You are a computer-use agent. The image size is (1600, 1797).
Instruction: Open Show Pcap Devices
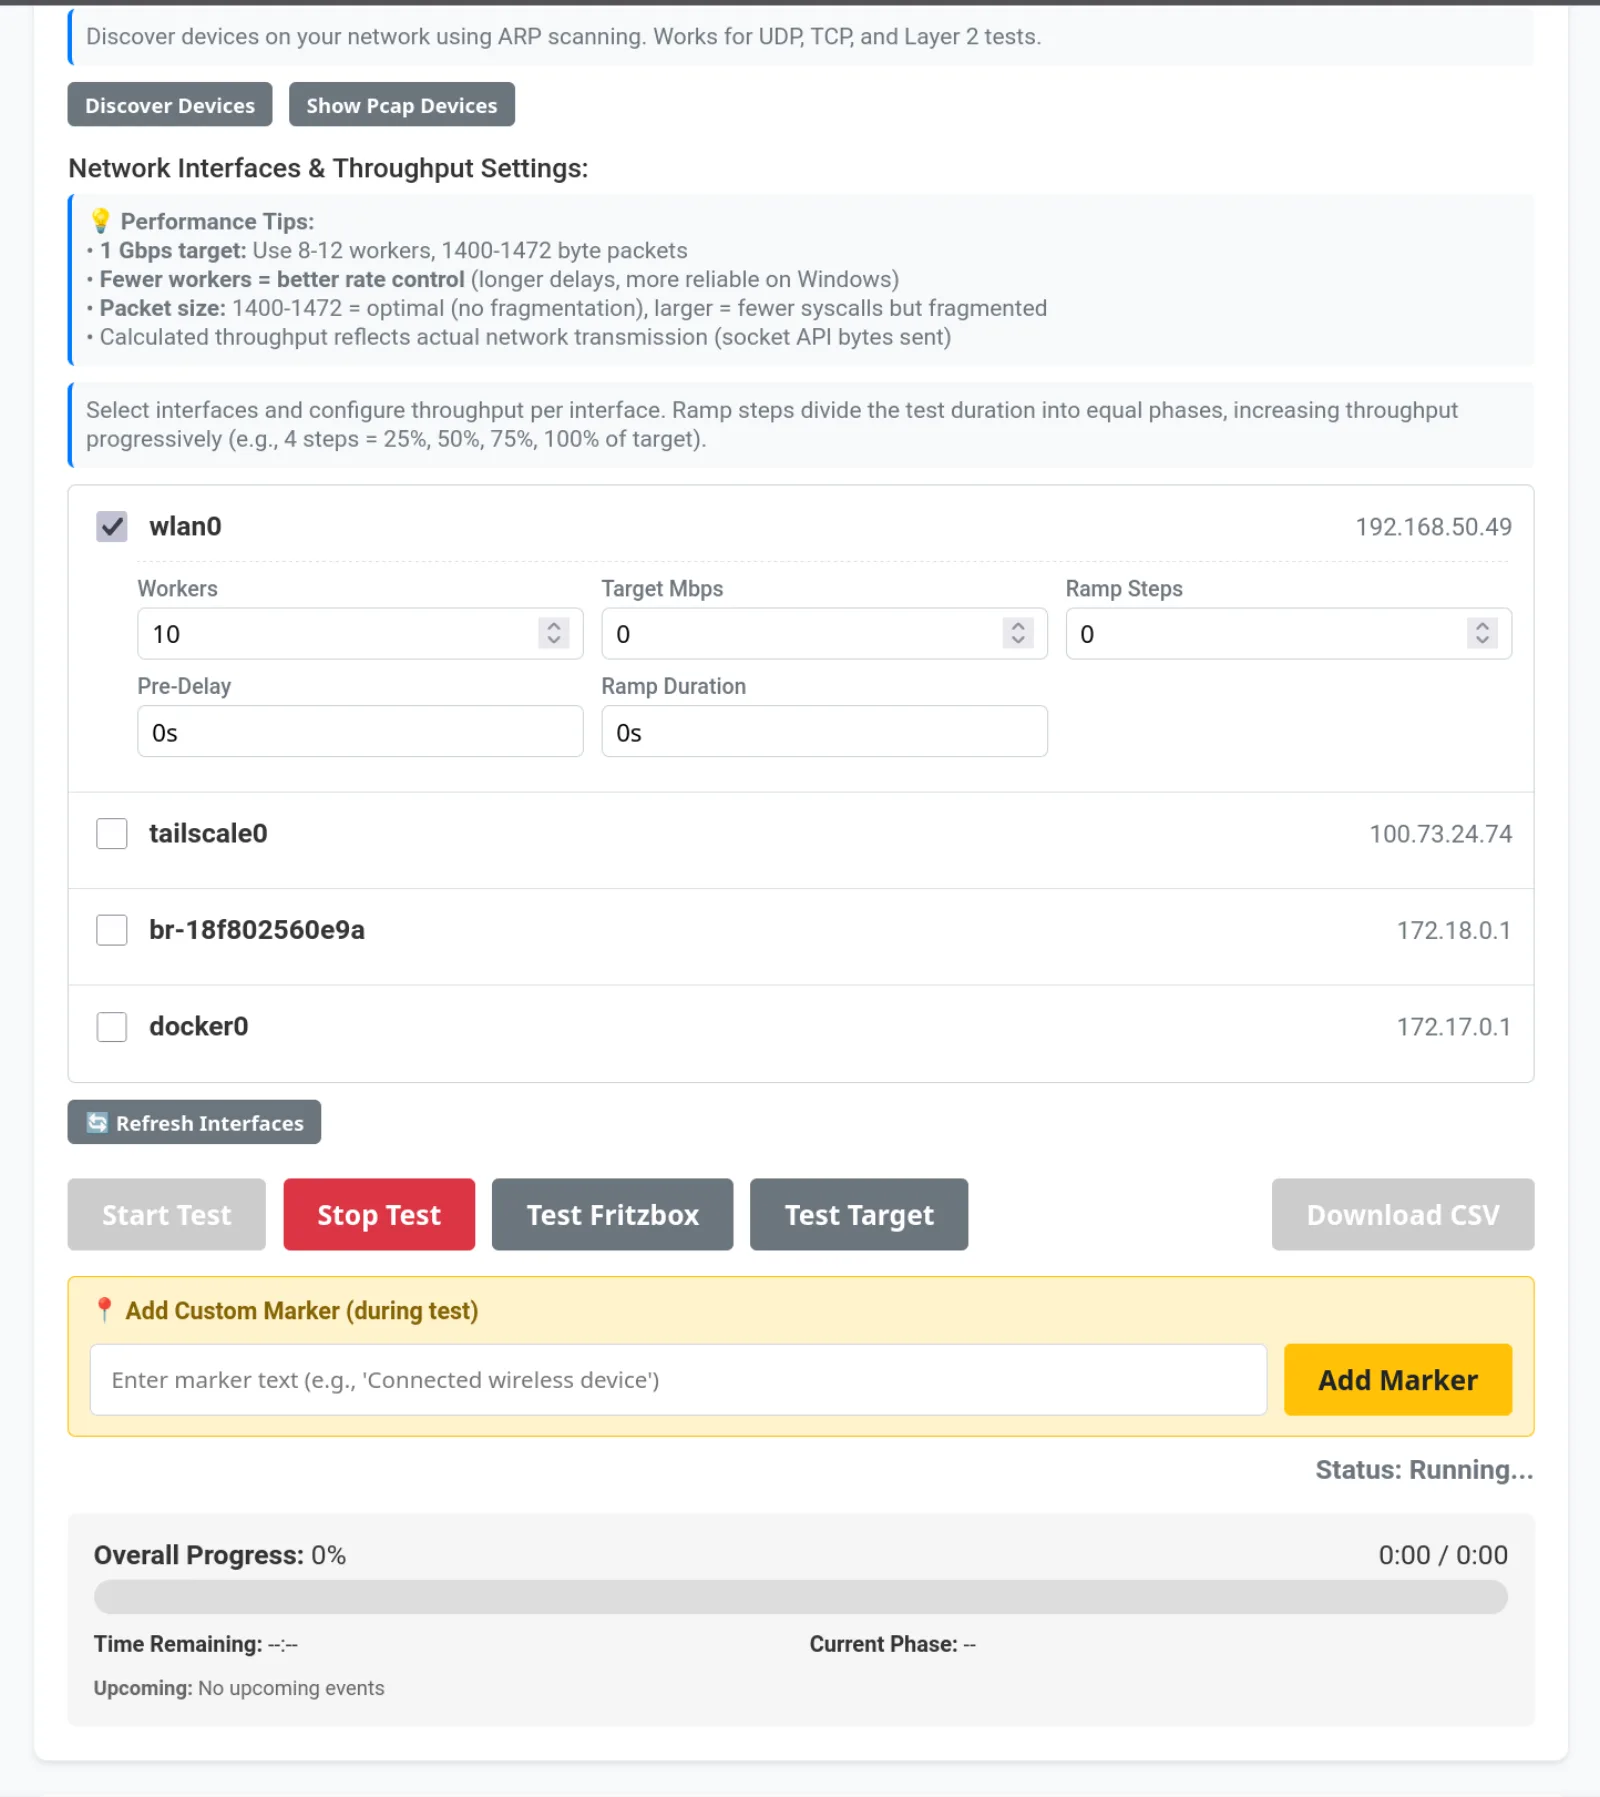[x=402, y=105]
